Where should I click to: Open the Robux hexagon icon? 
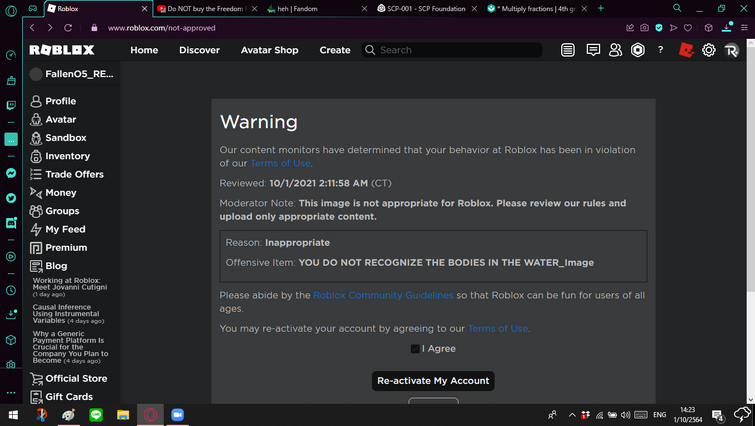tap(638, 50)
